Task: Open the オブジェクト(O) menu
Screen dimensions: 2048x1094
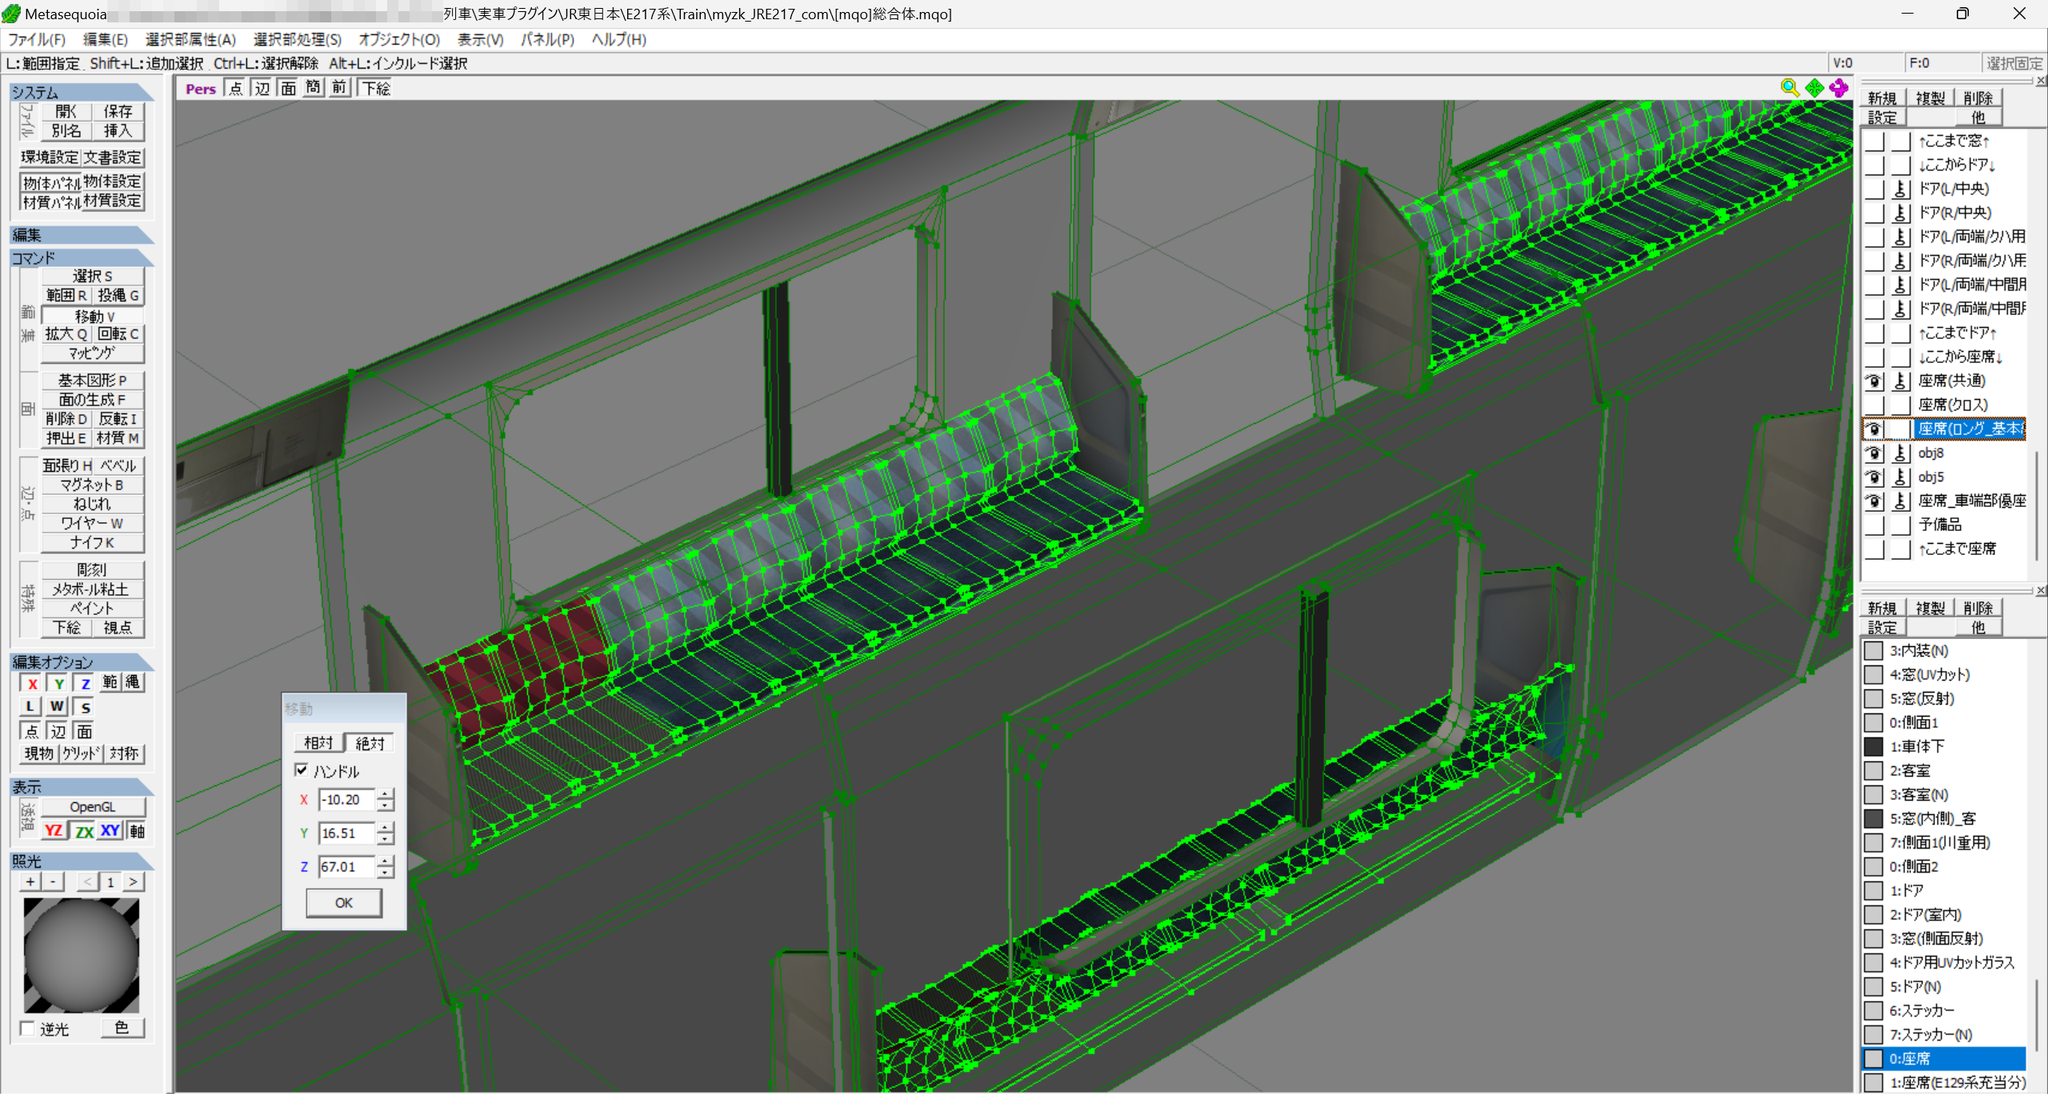Action: [x=399, y=39]
